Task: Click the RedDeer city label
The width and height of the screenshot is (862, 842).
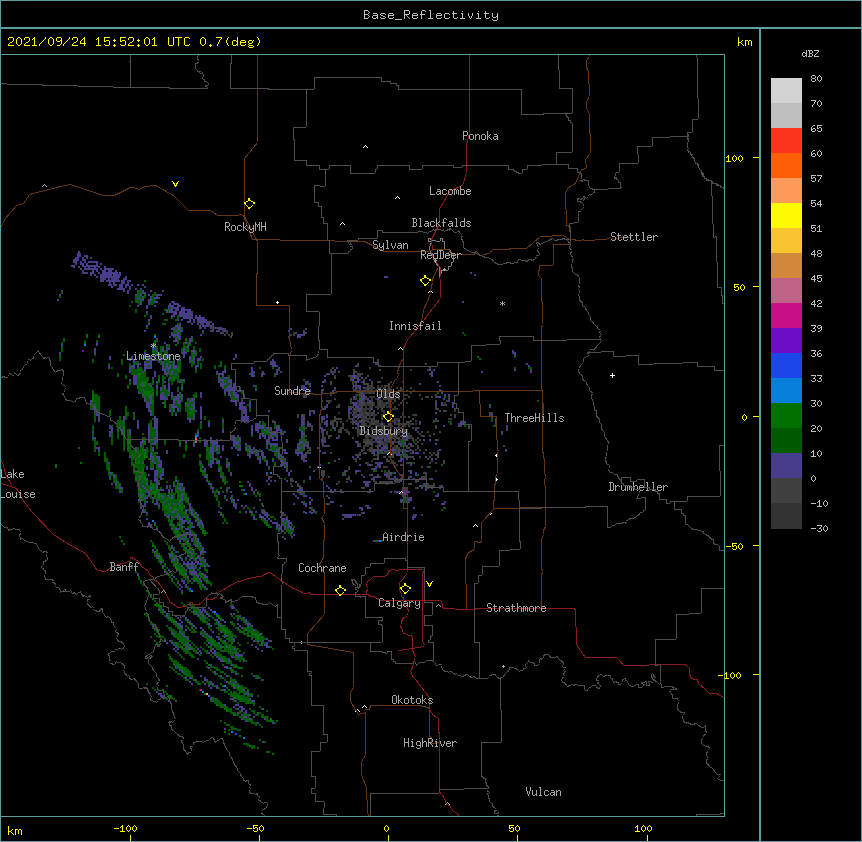Action: coord(440,256)
